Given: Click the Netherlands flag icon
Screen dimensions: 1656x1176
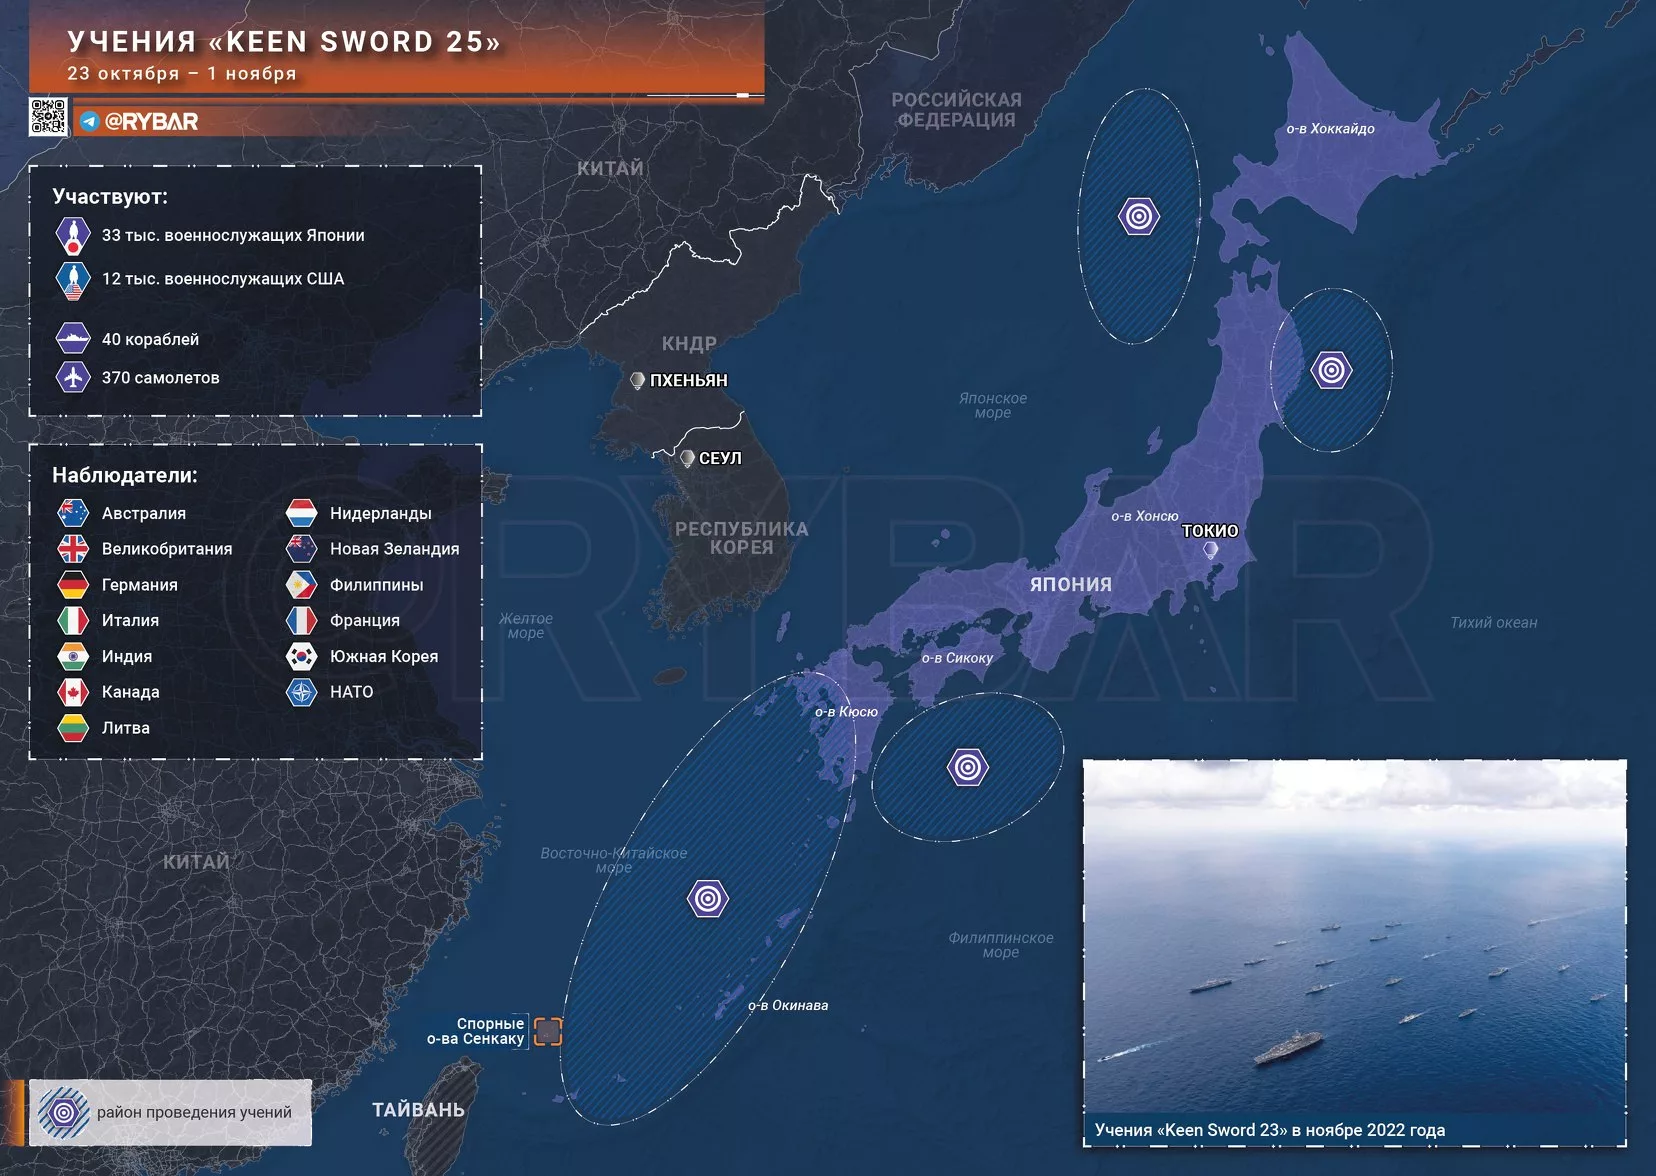Looking at the screenshot, I should coord(301,514).
